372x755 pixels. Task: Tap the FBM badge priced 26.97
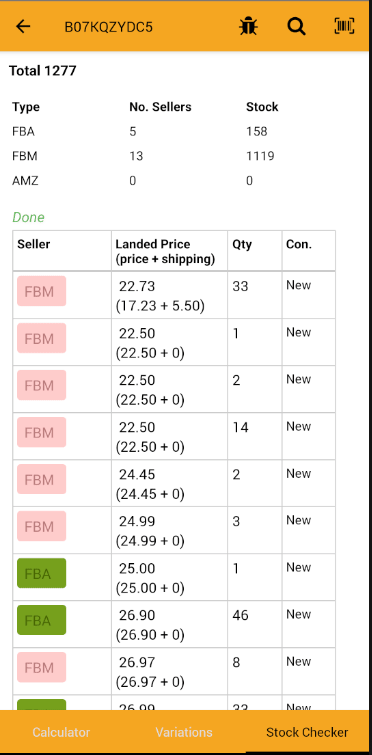tap(41, 667)
